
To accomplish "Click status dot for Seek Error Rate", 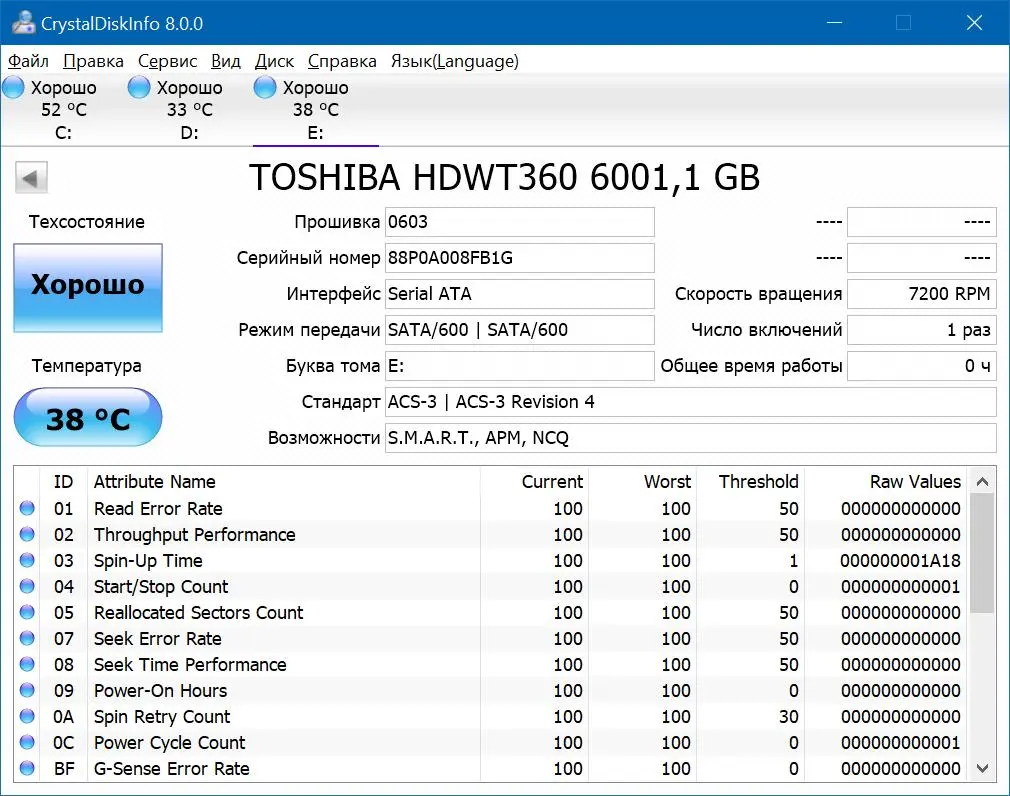I will [x=27, y=638].
